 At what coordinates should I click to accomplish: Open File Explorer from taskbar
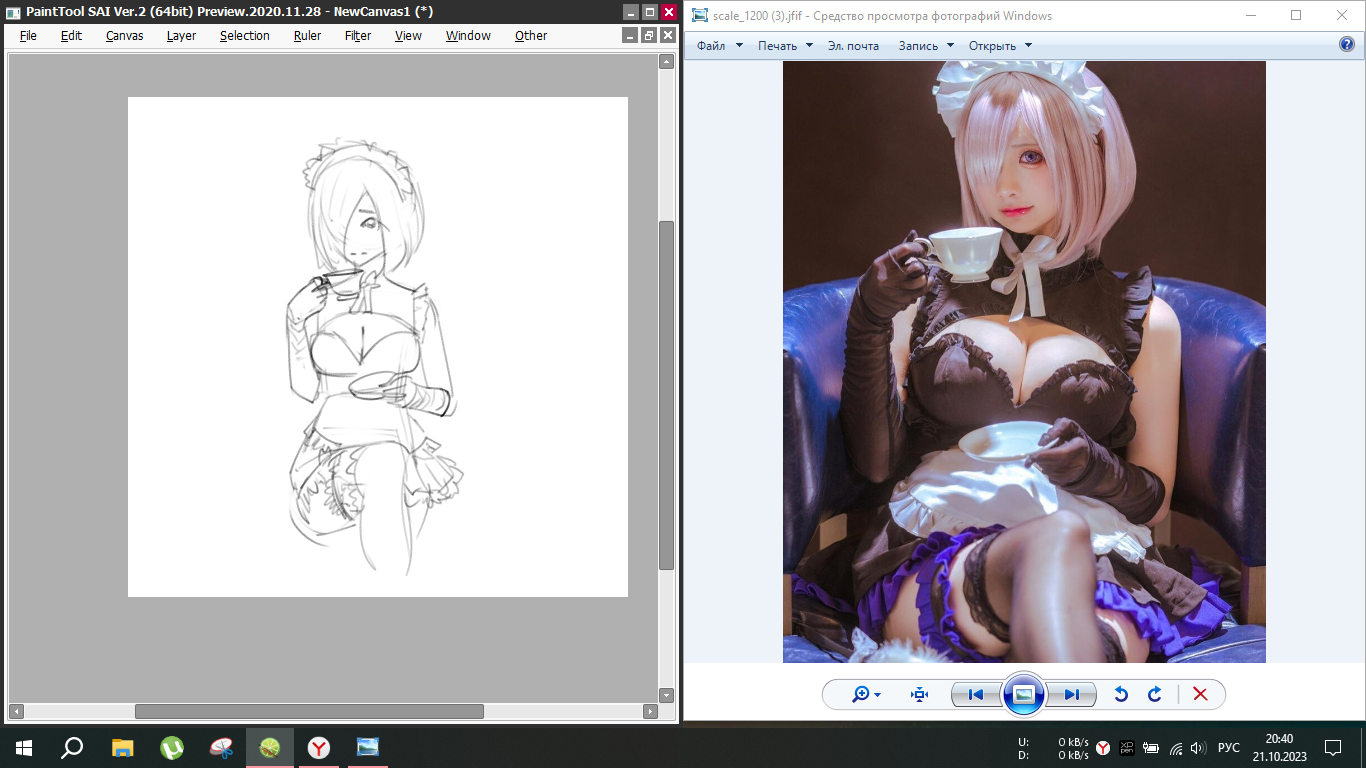(122, 747)
